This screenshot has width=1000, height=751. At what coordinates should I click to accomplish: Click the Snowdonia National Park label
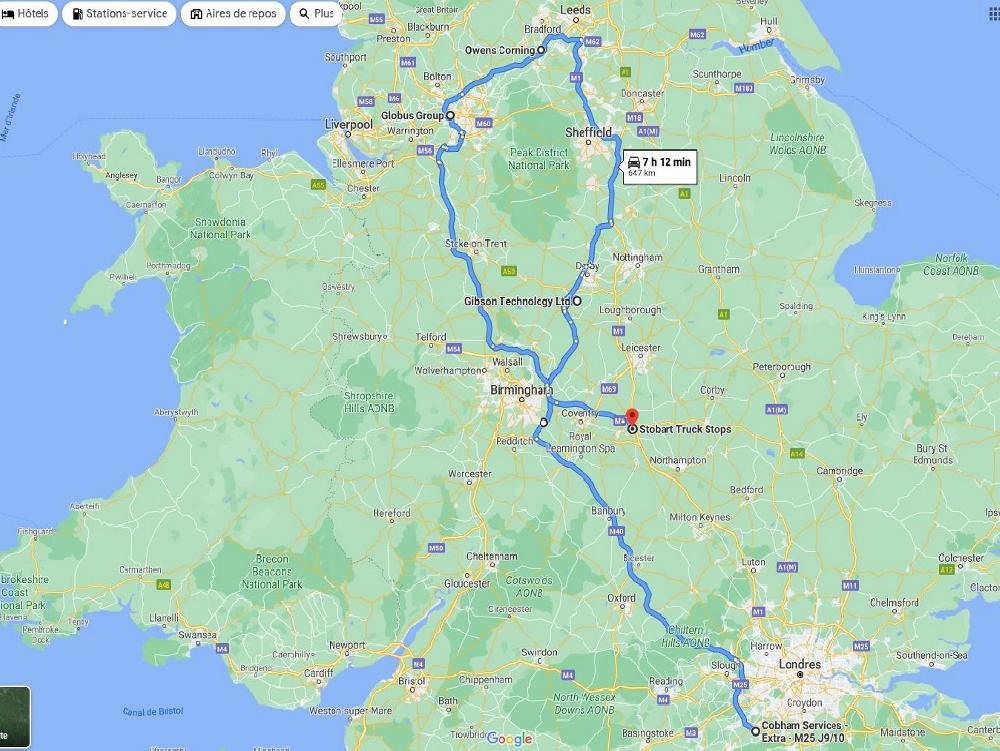click(x=220, y=228)
